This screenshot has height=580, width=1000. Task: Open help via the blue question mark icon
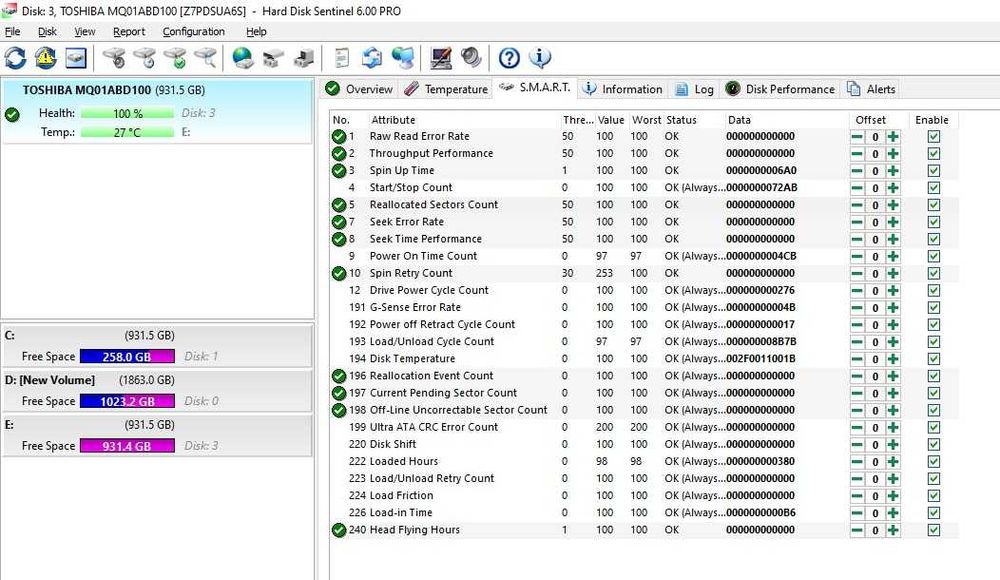click(509, 57)
